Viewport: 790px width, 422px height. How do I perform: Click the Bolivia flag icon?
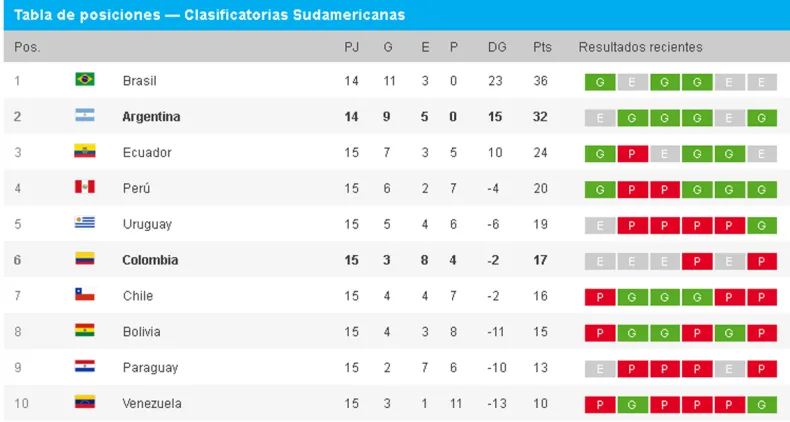(x=85, y=330)
